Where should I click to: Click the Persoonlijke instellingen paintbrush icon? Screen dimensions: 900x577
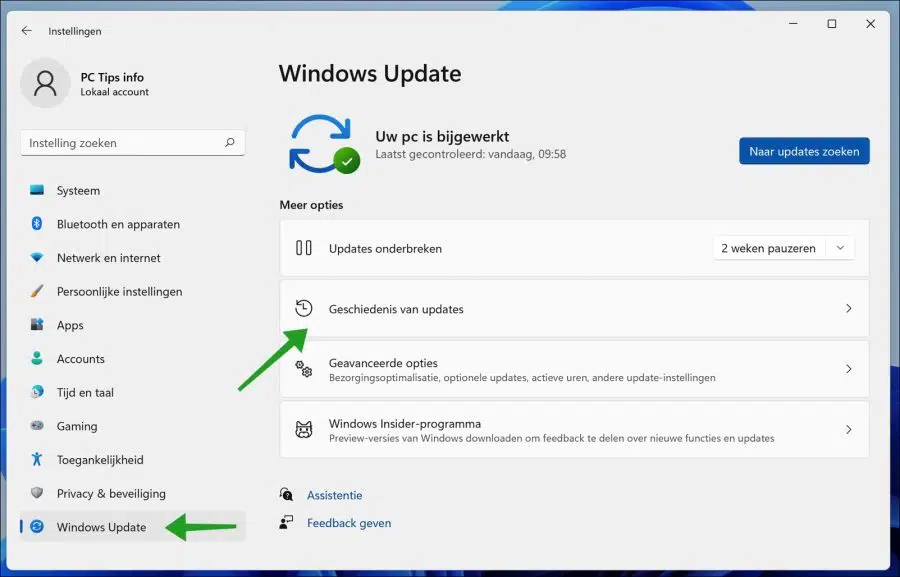[37, 291]
